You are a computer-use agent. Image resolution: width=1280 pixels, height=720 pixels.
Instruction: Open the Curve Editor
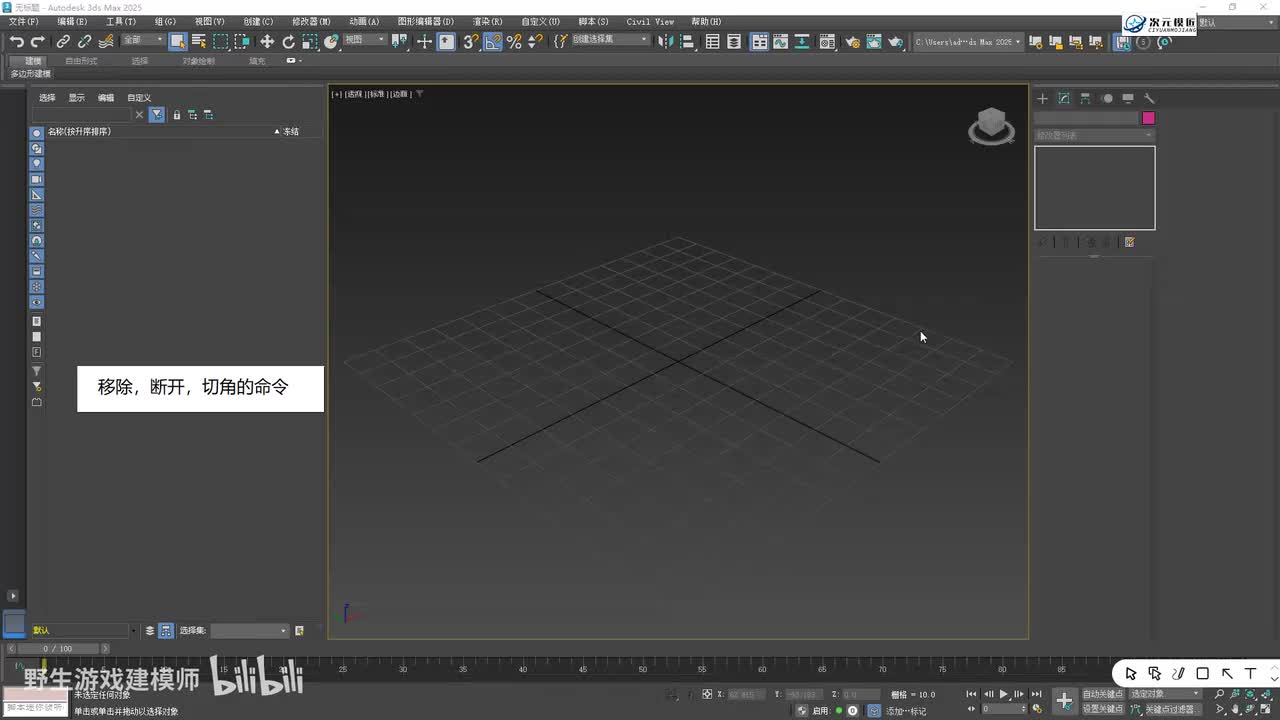(781, 41)
